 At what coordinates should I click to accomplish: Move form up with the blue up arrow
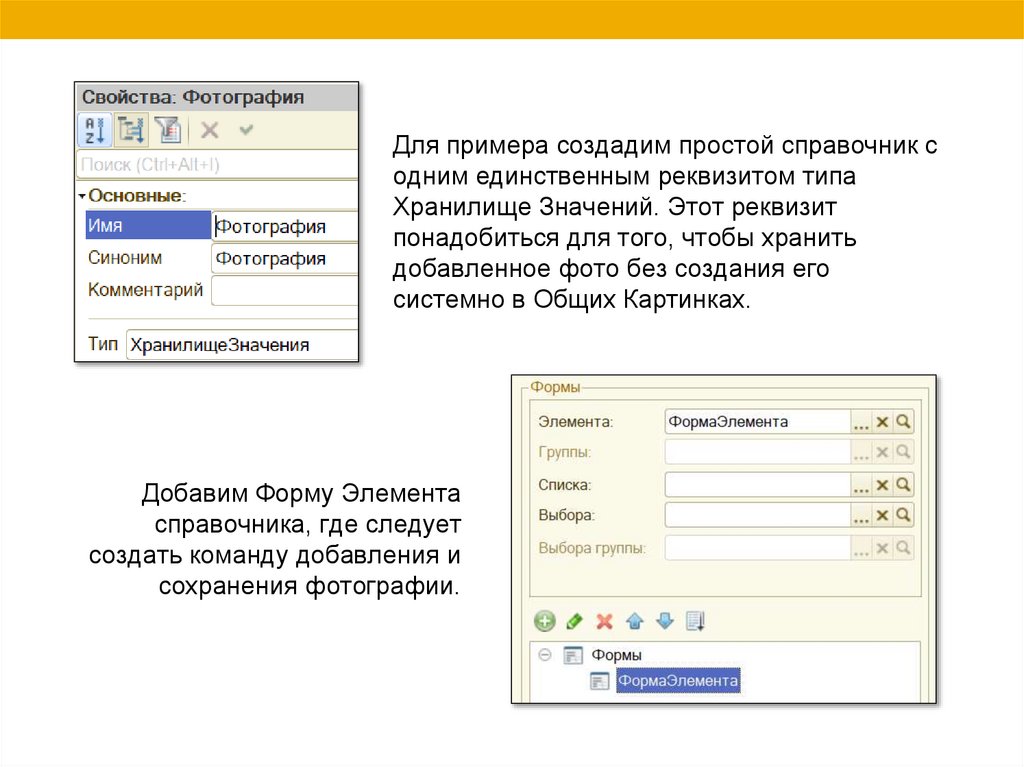click(634, 621)
